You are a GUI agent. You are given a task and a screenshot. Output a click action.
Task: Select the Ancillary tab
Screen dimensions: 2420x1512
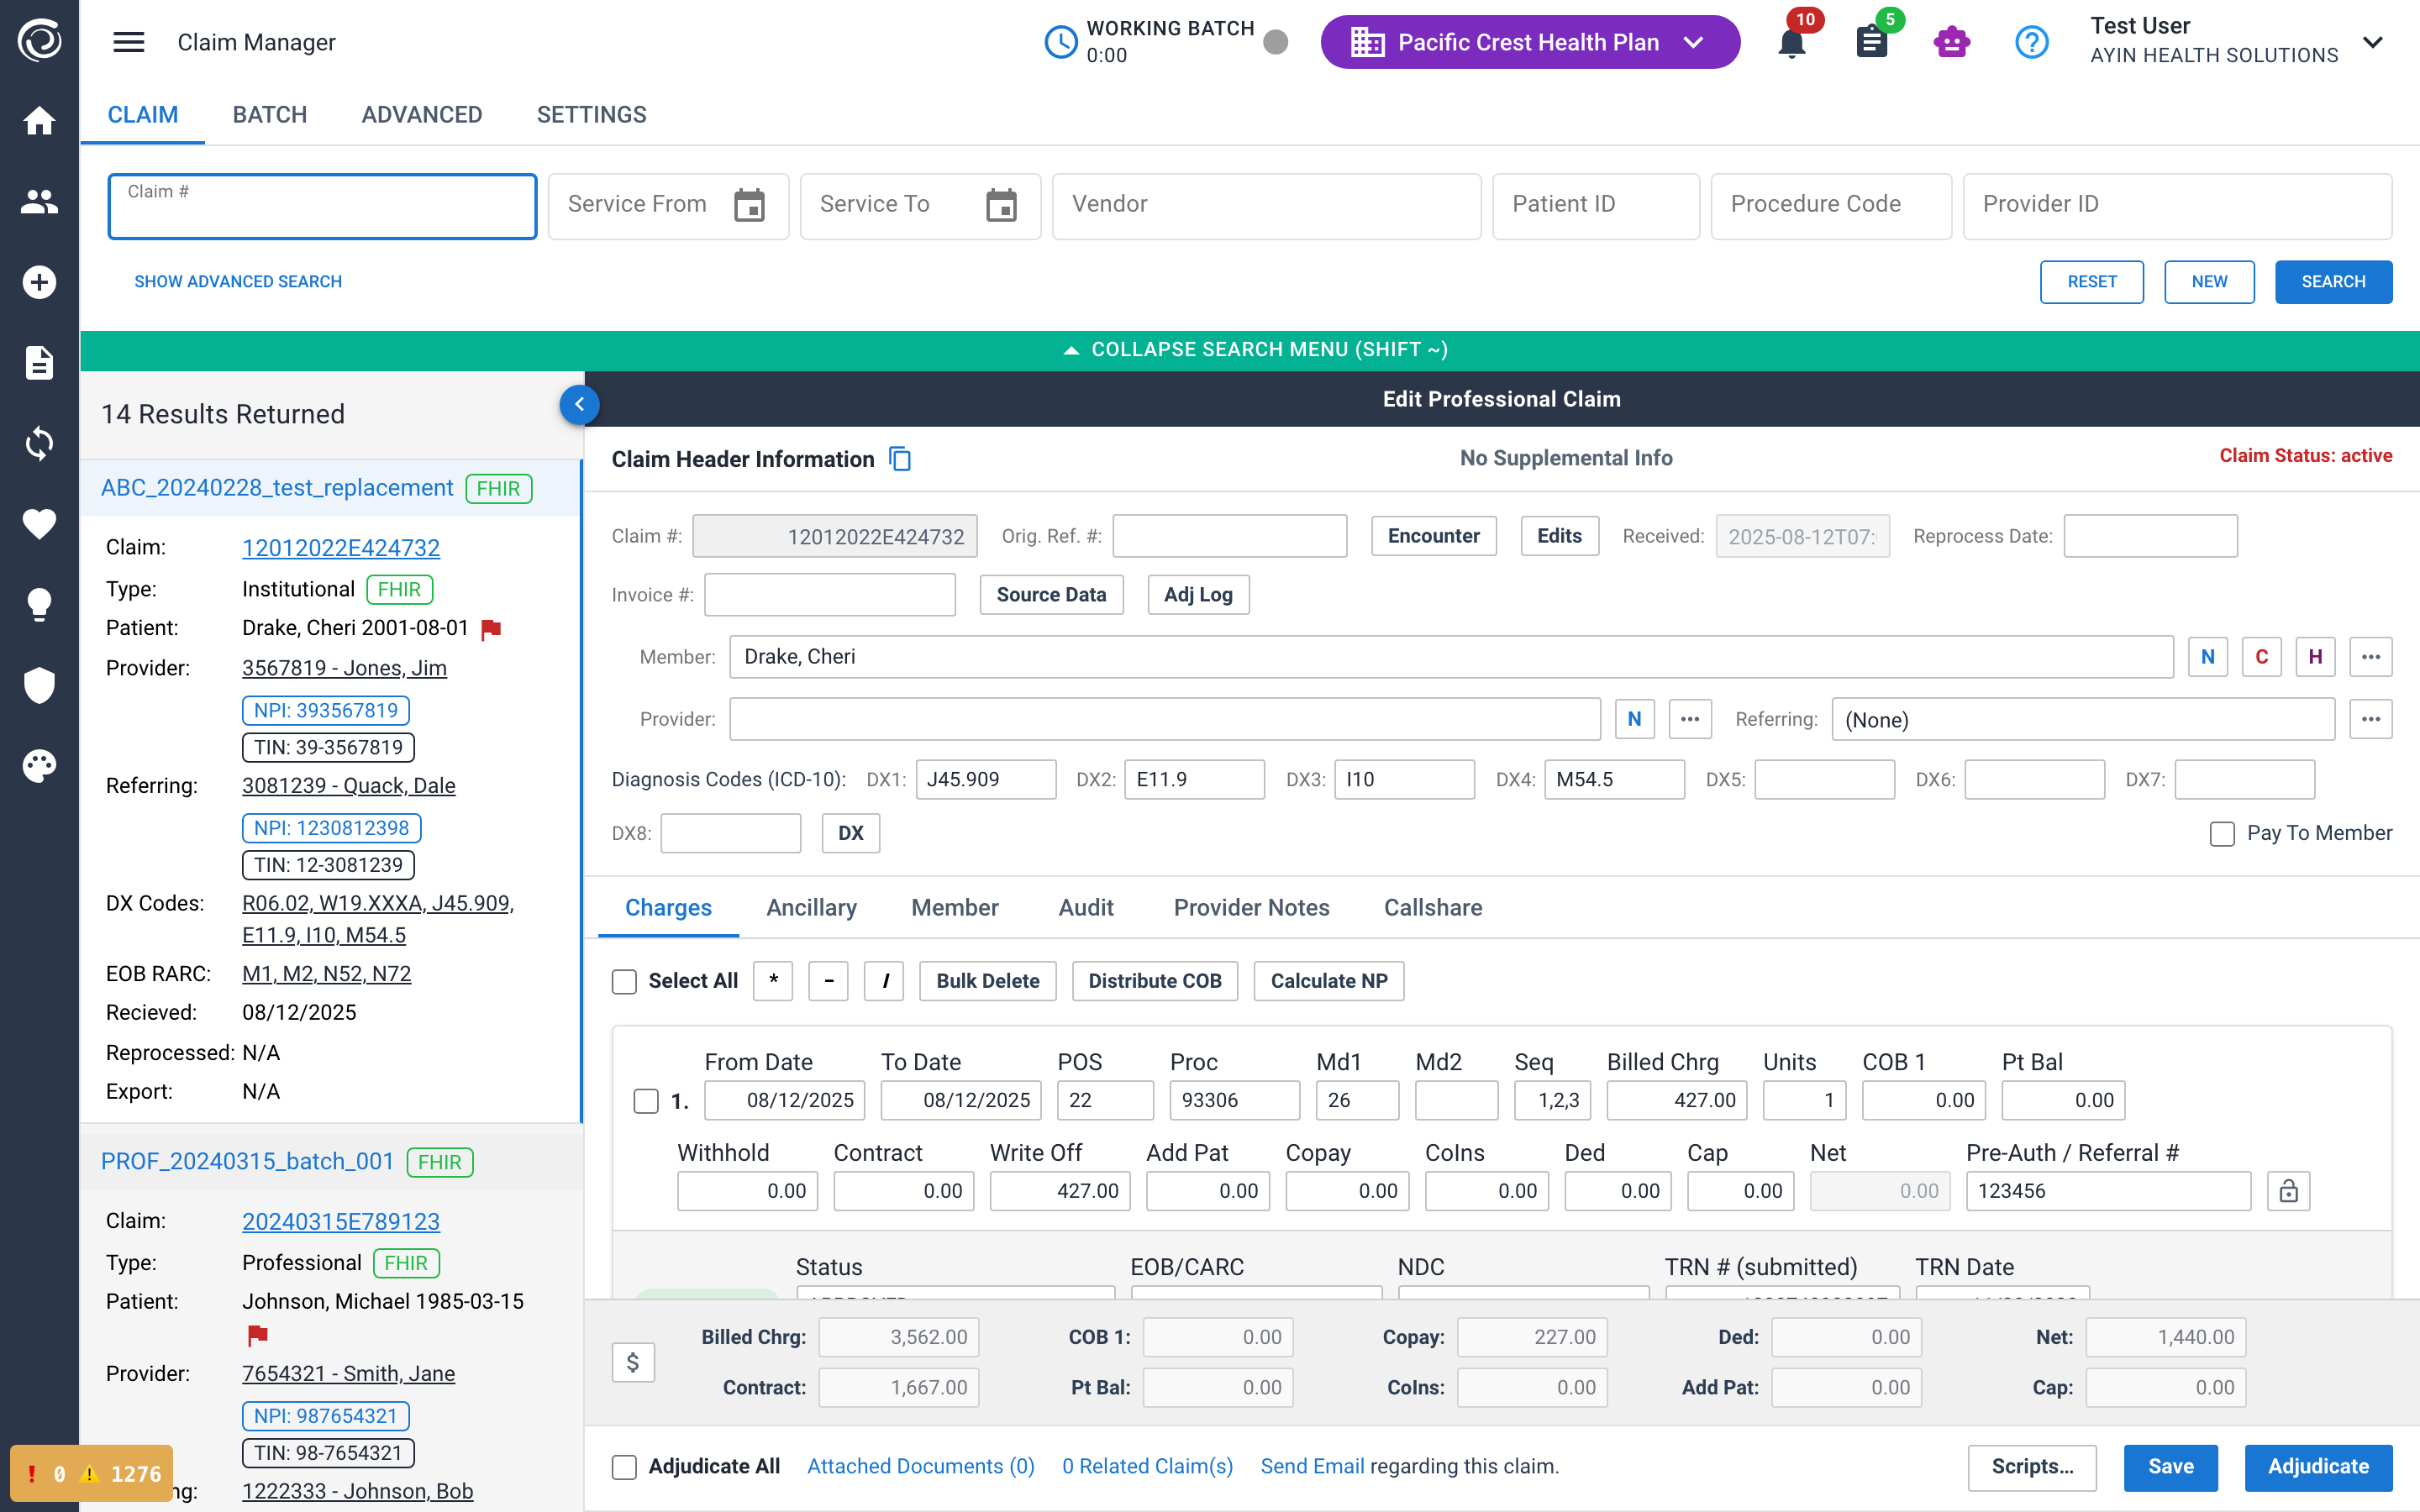click(812, 908)
